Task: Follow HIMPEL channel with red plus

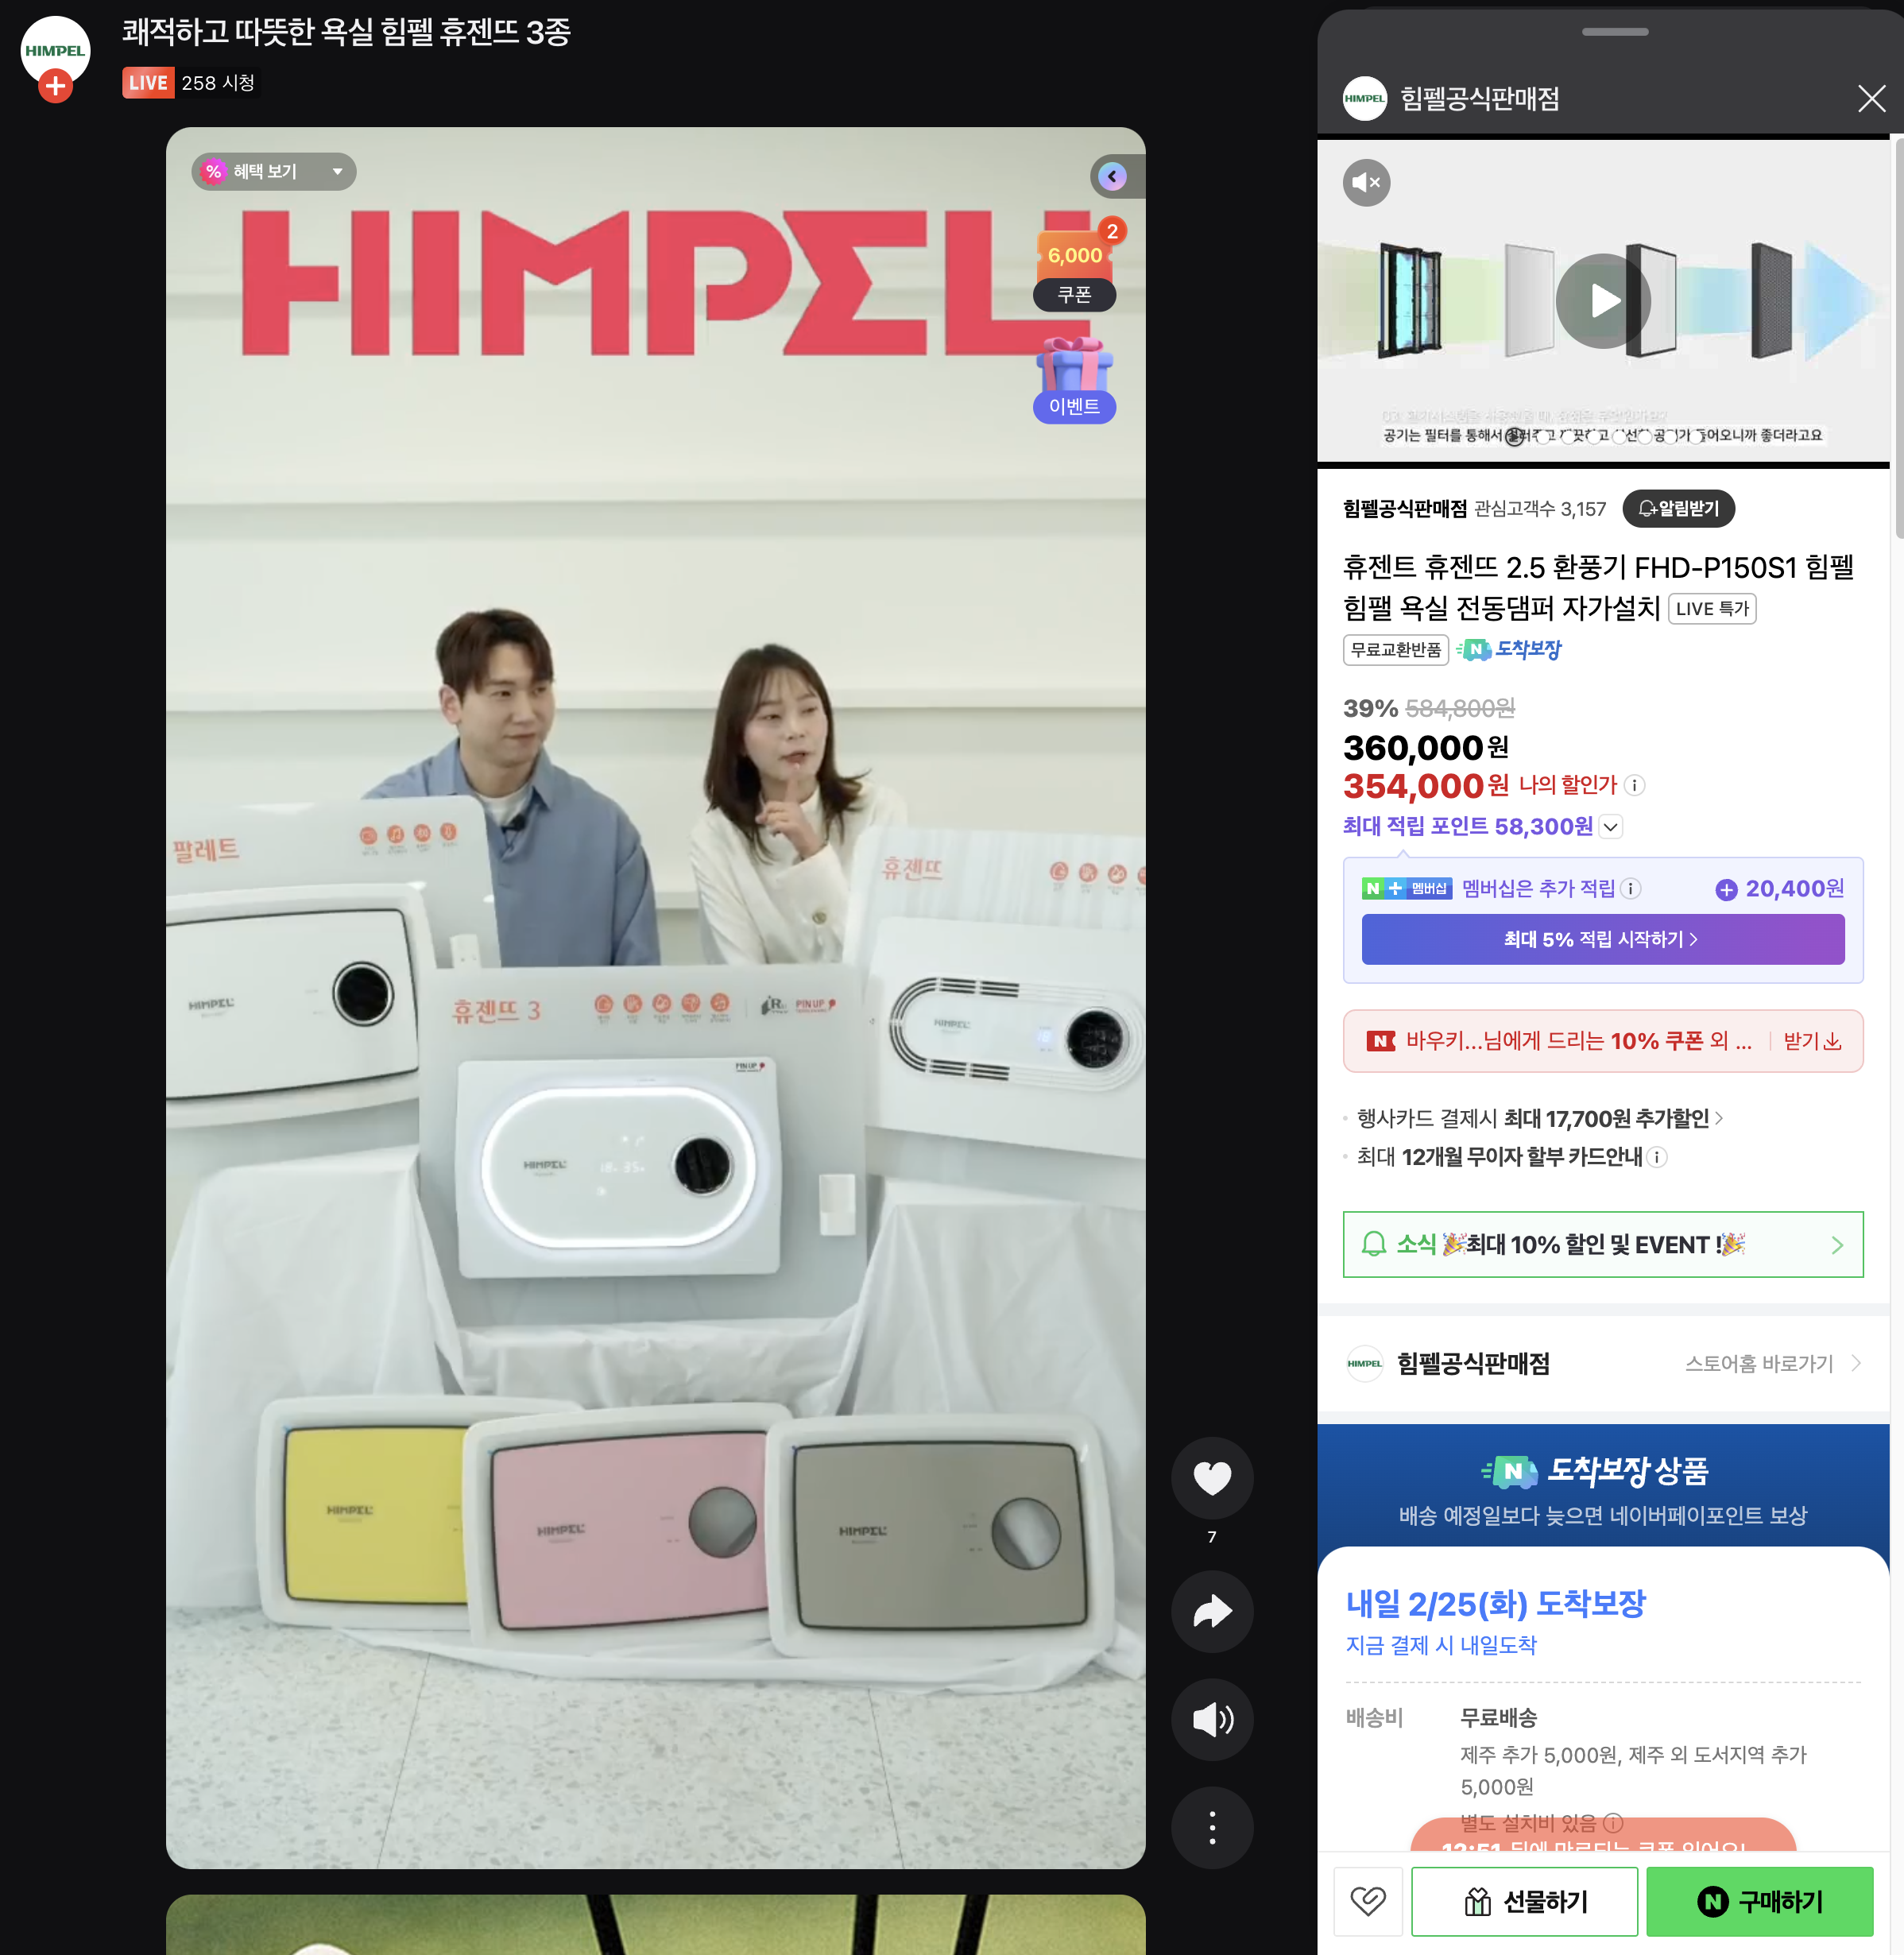Action: [x=56, y=86]
